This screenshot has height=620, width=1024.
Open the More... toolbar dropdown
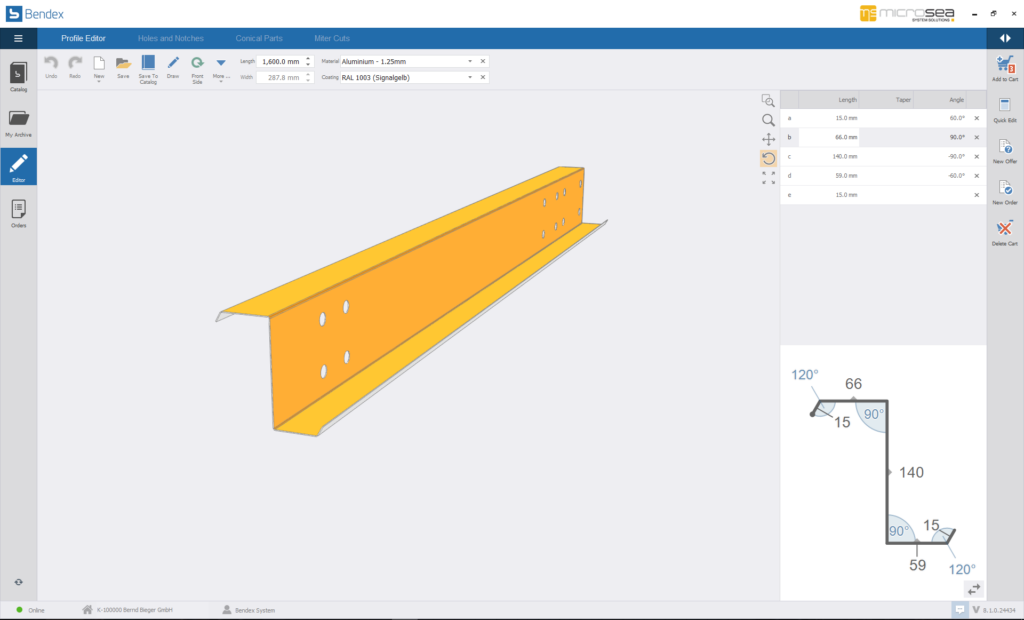pyautogui.click(x=221, y=66)
